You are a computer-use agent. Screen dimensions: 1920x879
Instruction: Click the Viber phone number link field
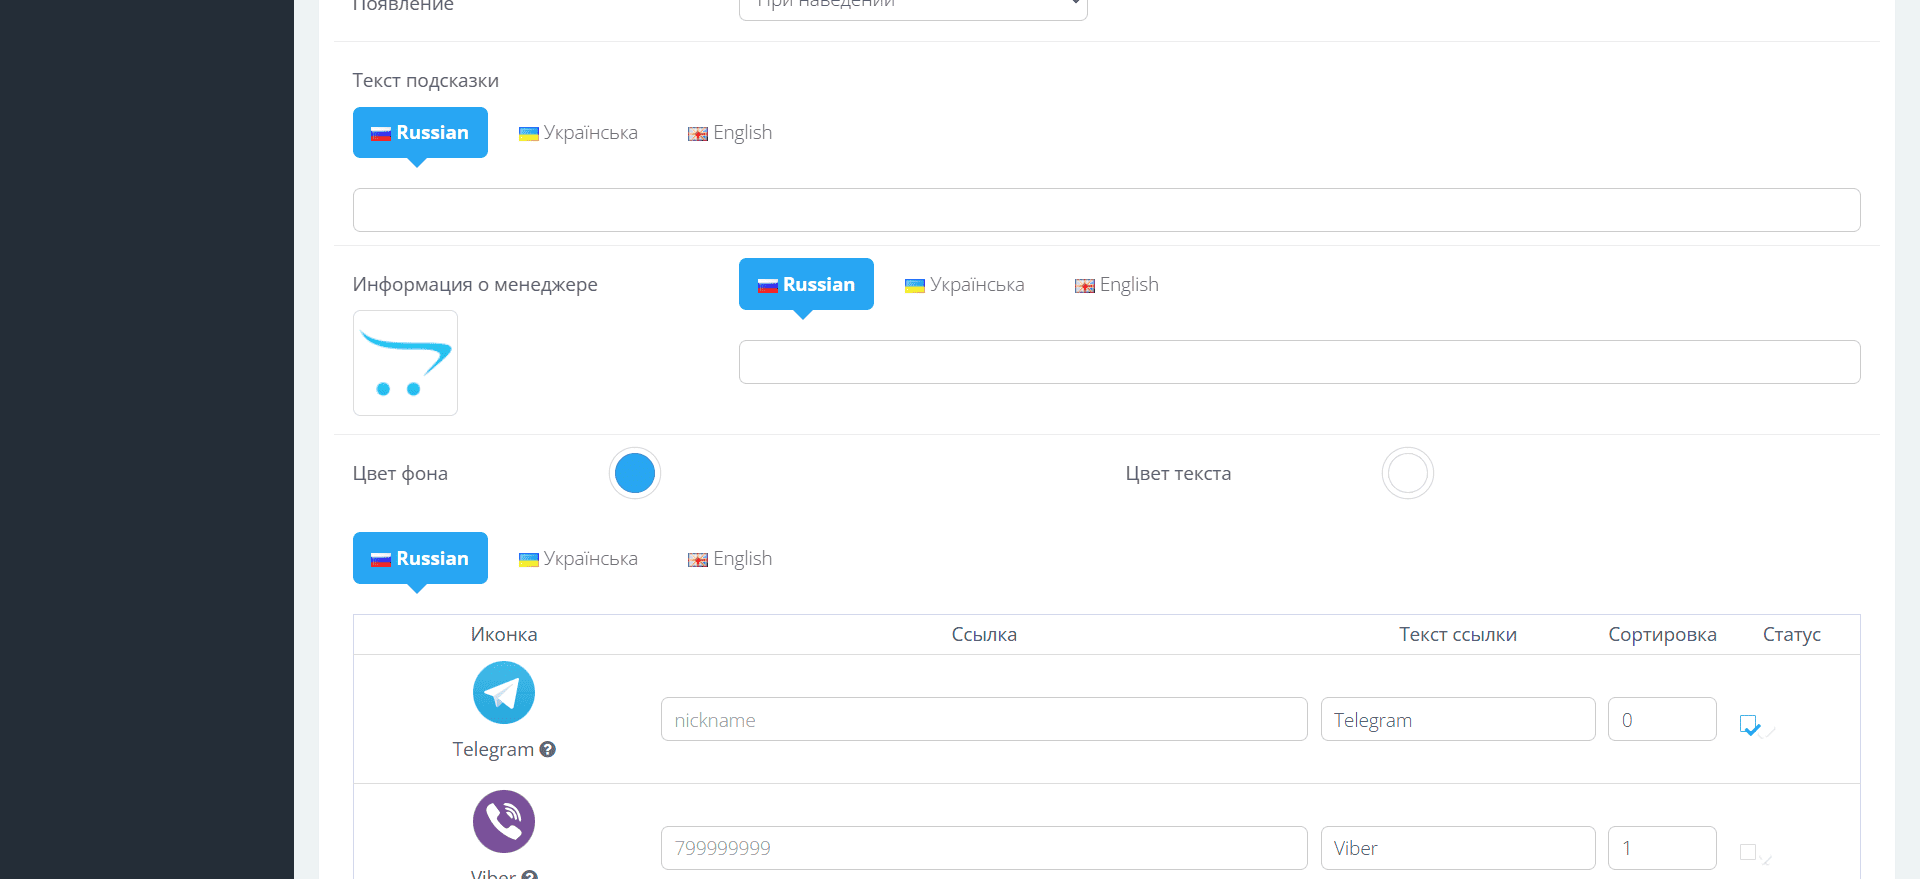click(984, 848)
